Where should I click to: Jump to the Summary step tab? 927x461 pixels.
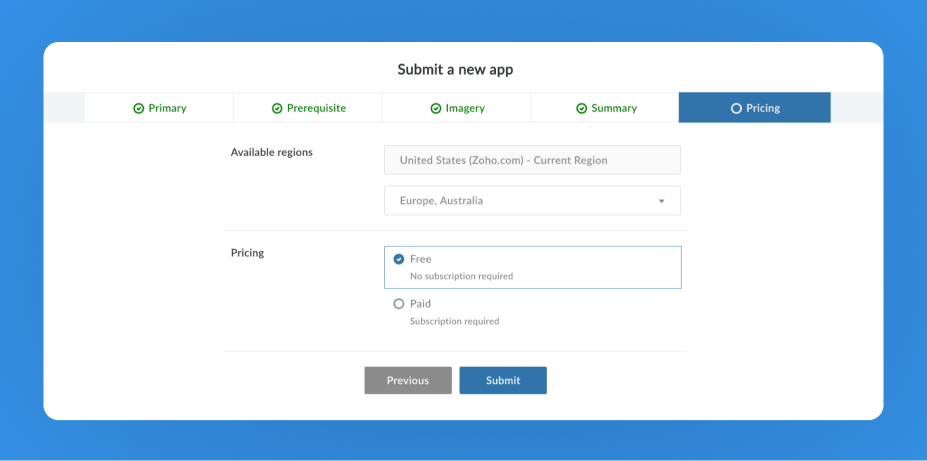pos(606,108)
